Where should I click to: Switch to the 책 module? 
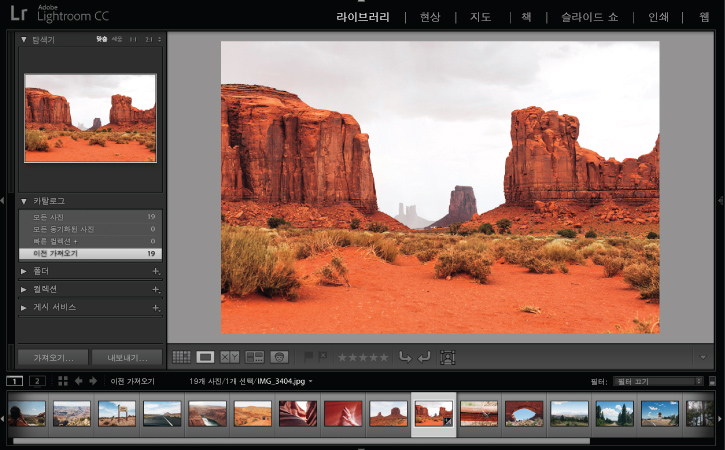tap(526, 17)
